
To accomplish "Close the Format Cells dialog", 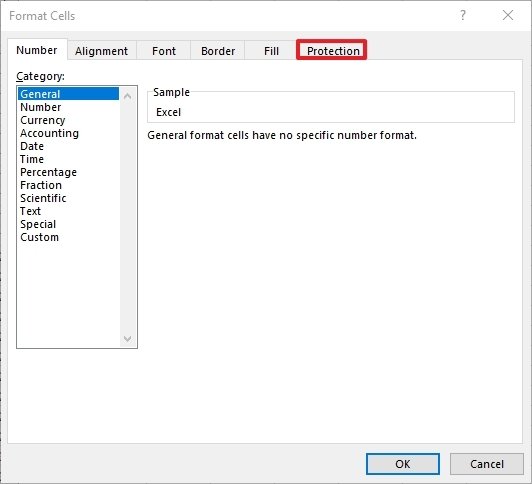I will pyautogui.click(x=508, y=15).
